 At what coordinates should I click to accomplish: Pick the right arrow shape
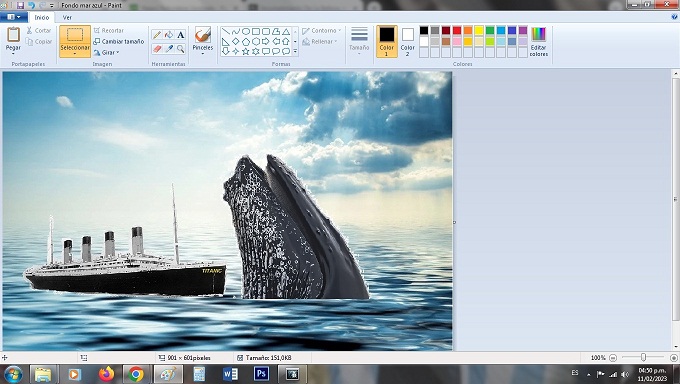[265, 42]
